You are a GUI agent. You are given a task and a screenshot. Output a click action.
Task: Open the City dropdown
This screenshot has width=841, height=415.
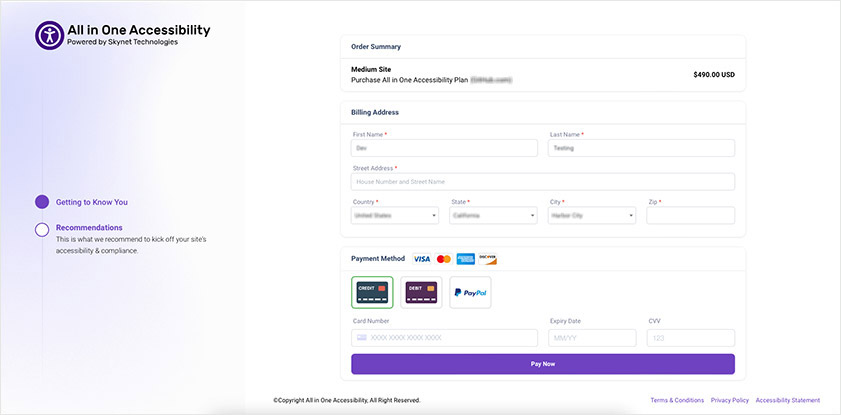pos(592,216)
